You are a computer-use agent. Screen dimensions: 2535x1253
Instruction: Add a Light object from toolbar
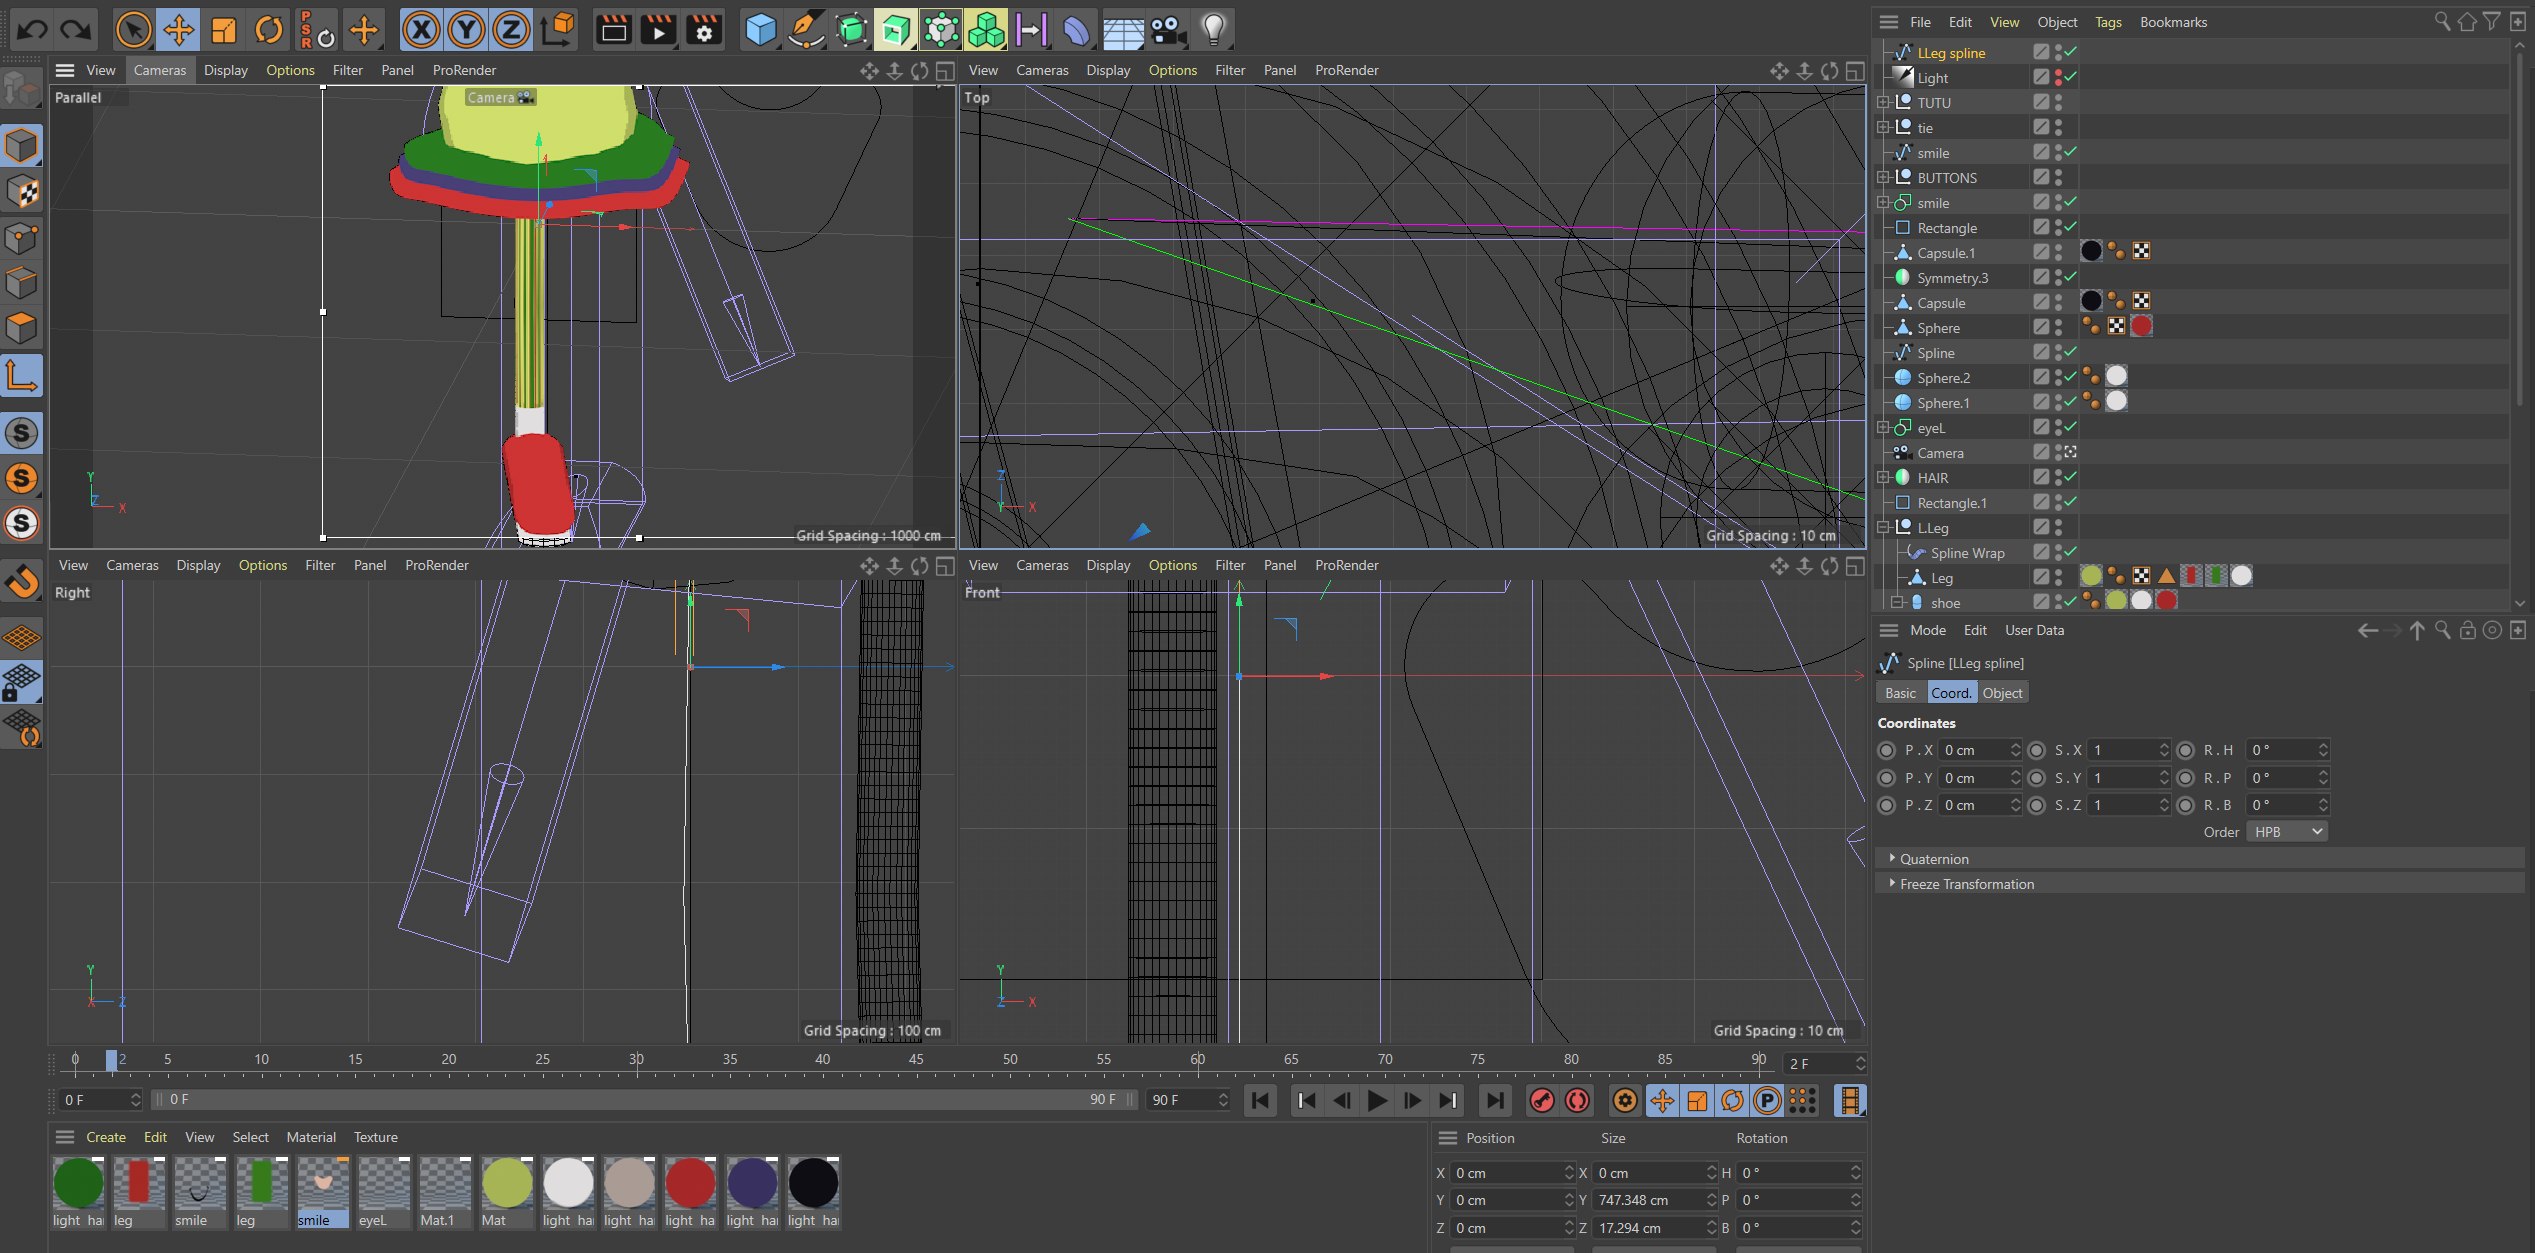[x=1213, y=30]
